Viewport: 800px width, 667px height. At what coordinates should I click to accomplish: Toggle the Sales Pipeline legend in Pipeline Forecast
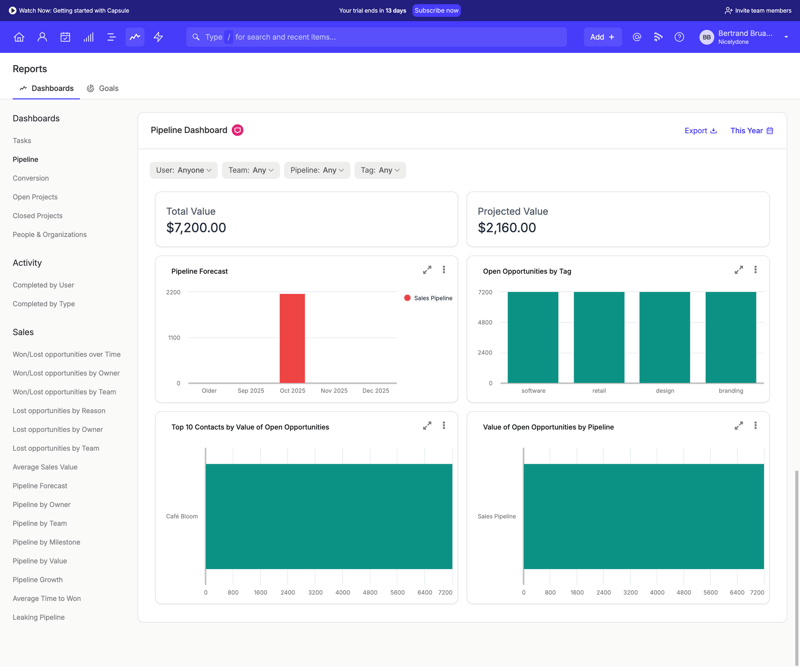pyautogui.click(x=428, y=298)
